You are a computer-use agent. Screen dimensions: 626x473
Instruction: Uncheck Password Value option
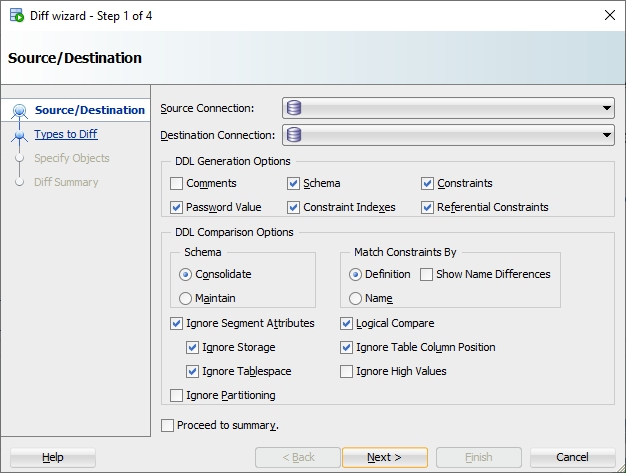click(x=176, y=207)
